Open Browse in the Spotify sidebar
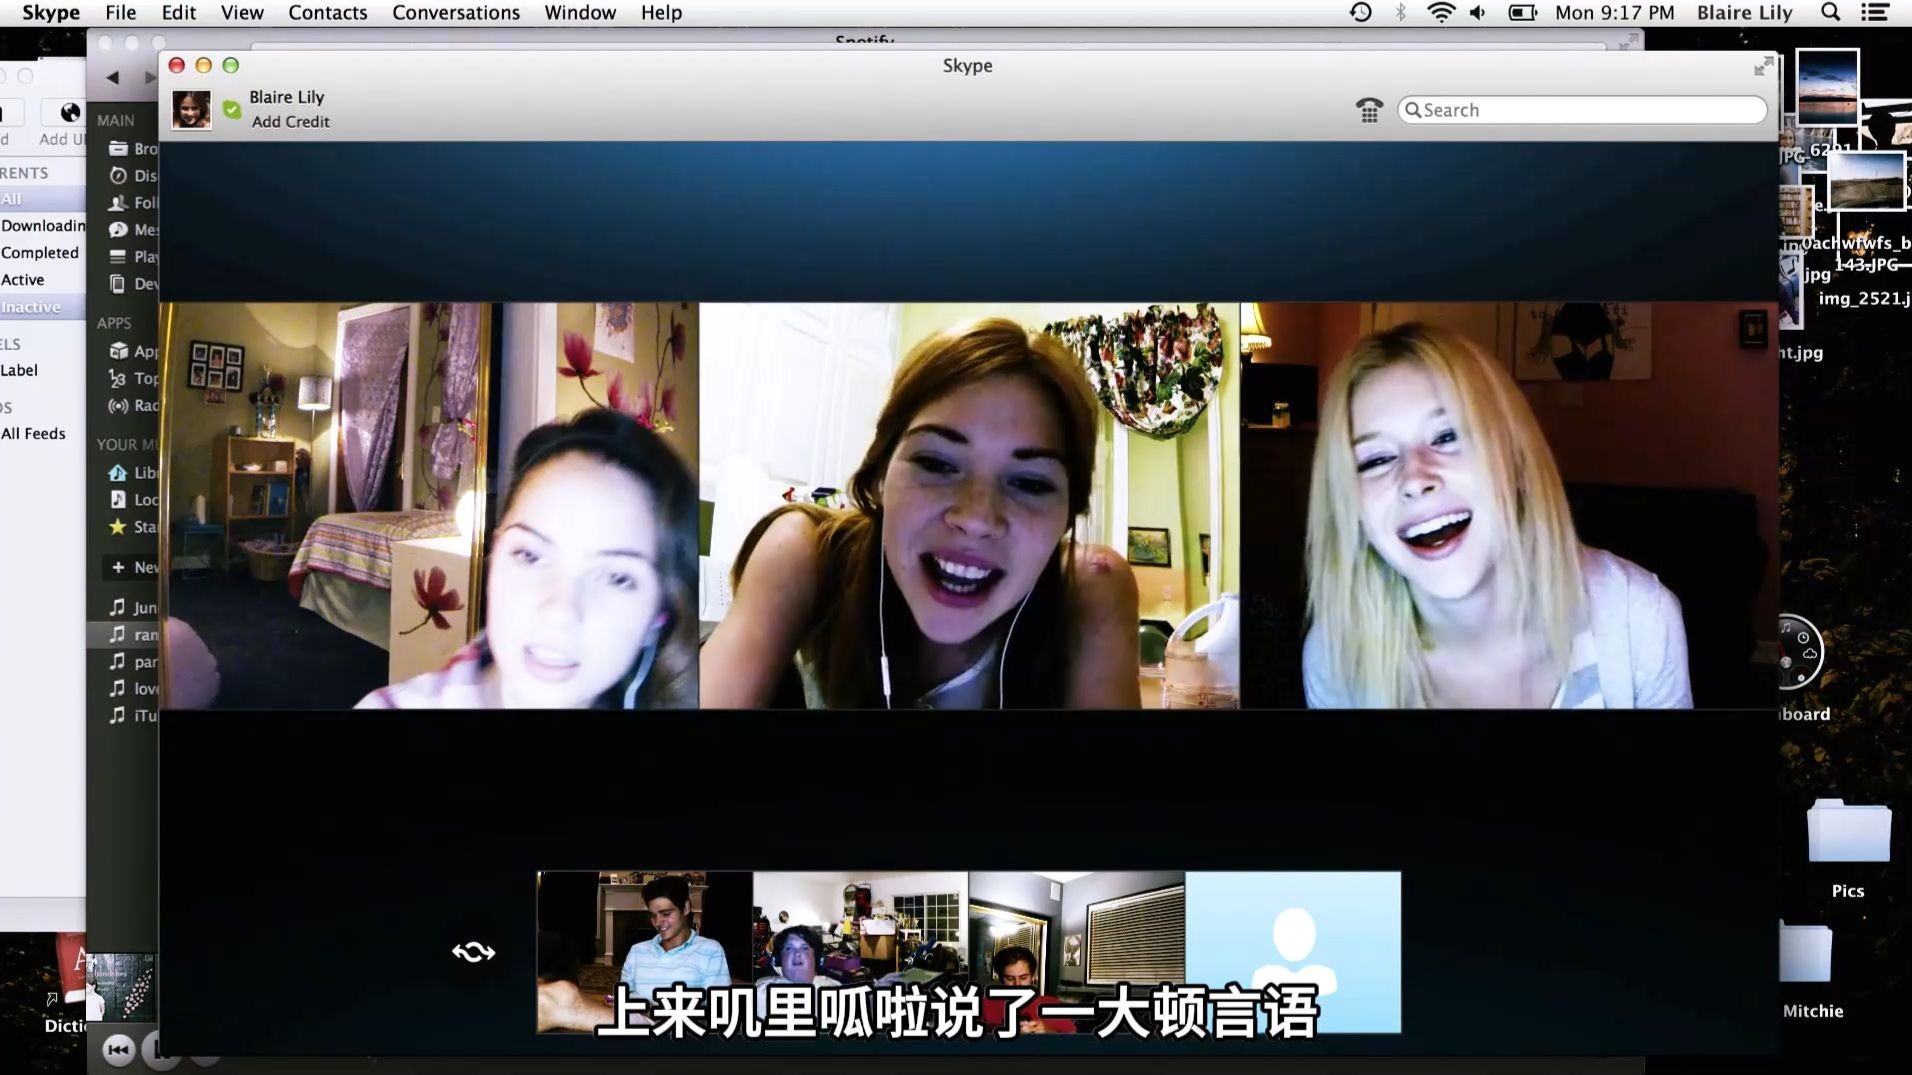This screenshot has width=1912, height=1075. pos(133,149)
